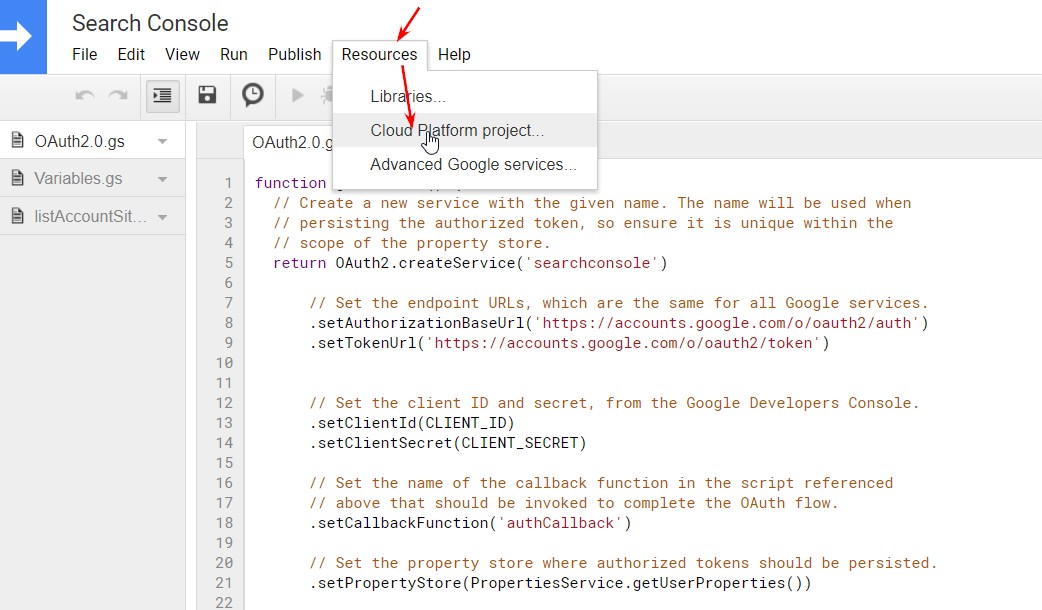Click comment about property store tokens persisted
Image resolution: width=1042 pixels, height=610 pixels.
point(623,563)
